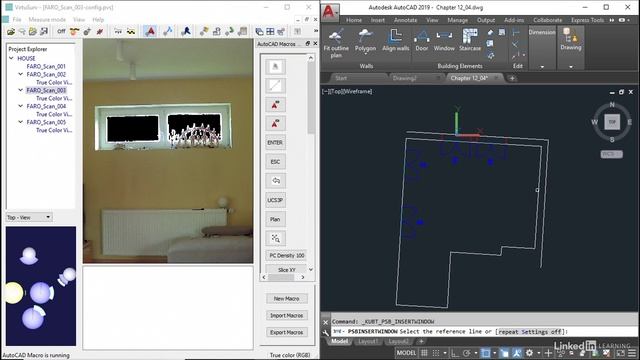Toggle ortho mode in status bar
The width and height of the screenshot is (640, 360).
tap(455, 353)
